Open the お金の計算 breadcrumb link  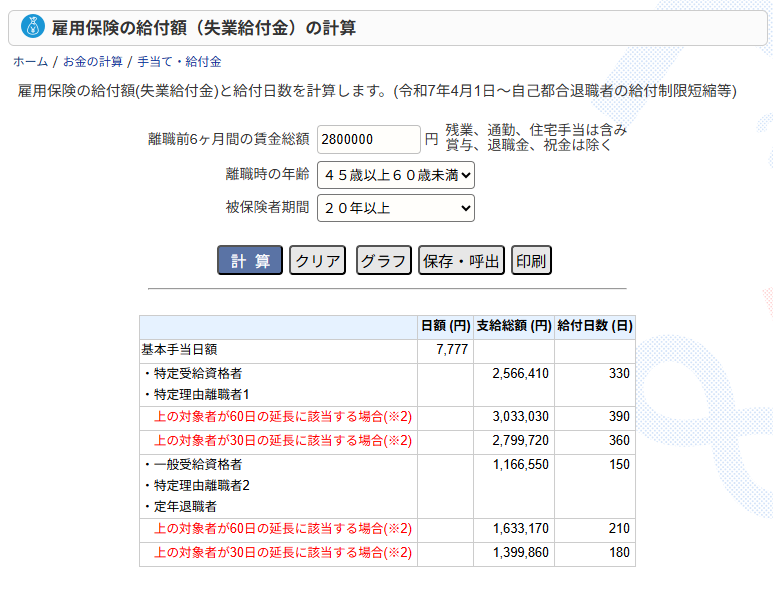pos(92,62)
